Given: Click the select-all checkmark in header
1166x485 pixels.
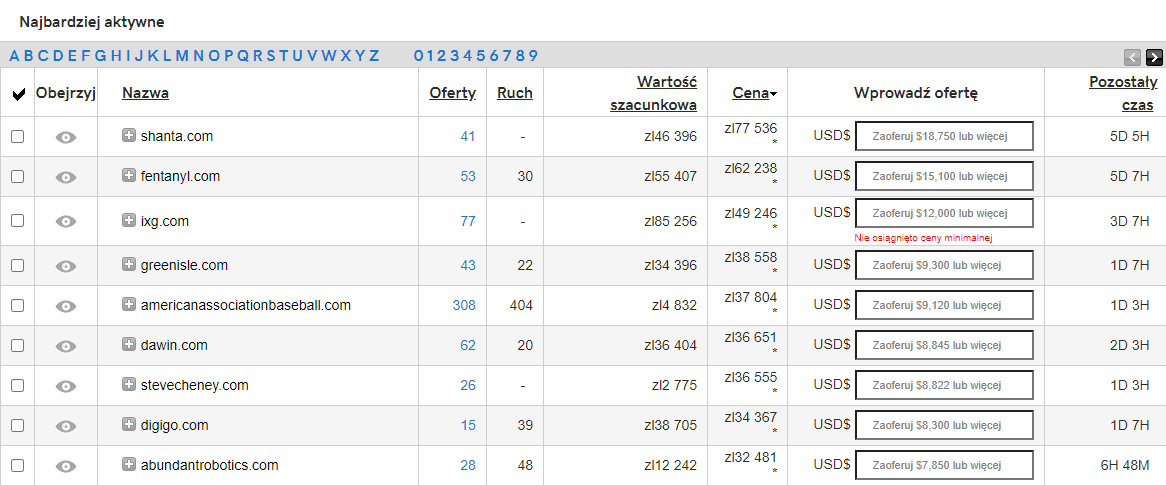Looking at the screenshot, I should pos(19,94).
